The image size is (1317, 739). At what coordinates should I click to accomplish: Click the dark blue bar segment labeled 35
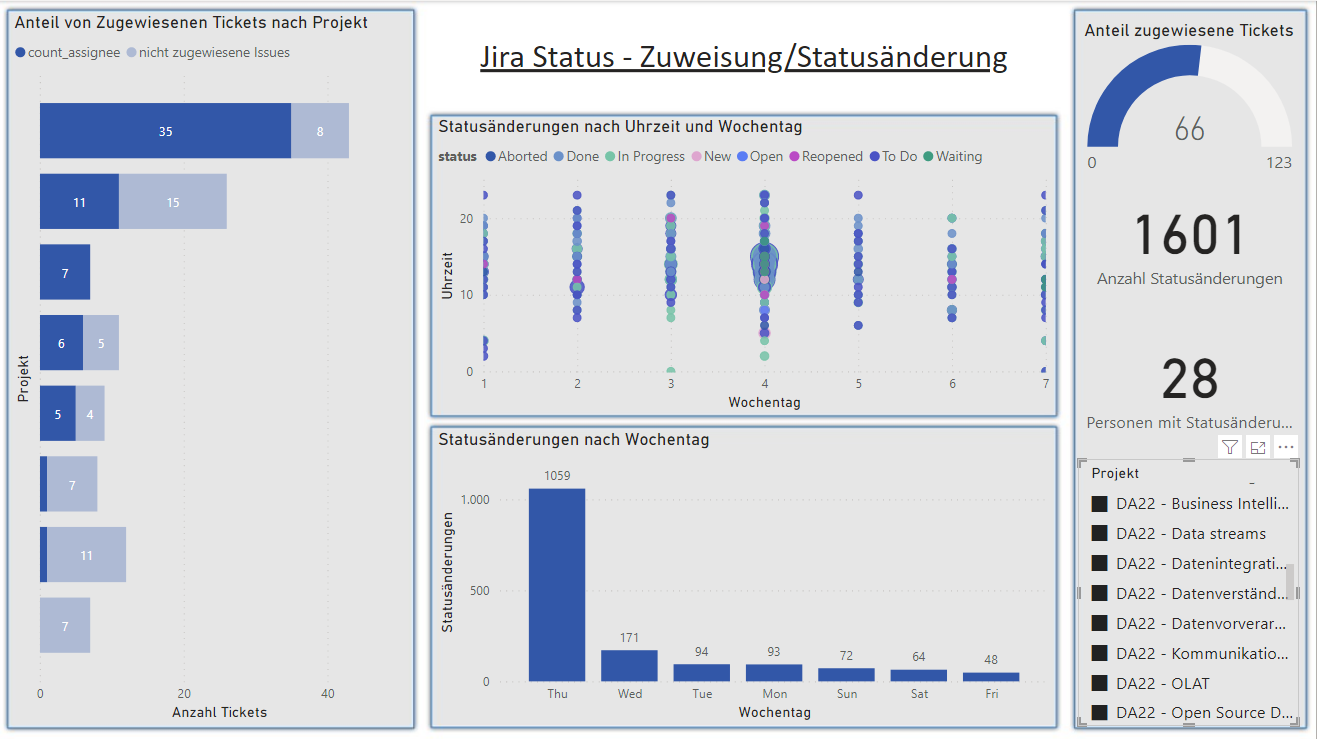(165, 131)
